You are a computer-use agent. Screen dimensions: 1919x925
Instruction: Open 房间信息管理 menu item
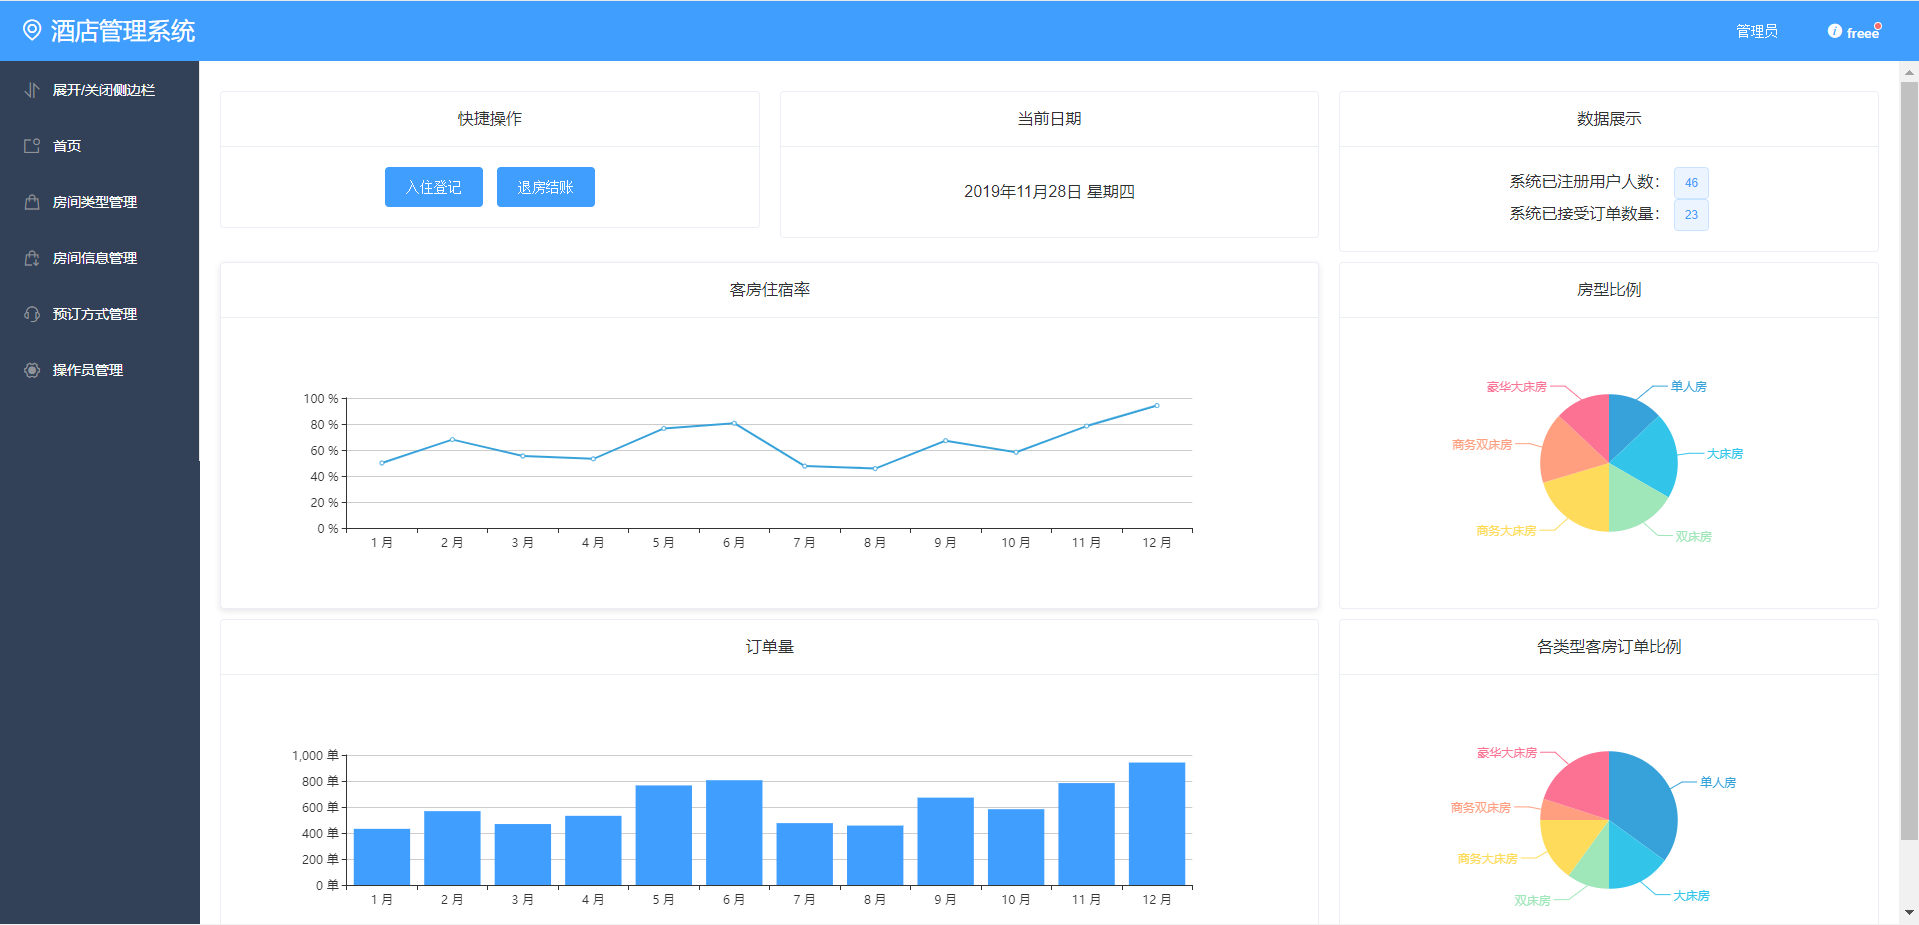[x=100, y=258]
